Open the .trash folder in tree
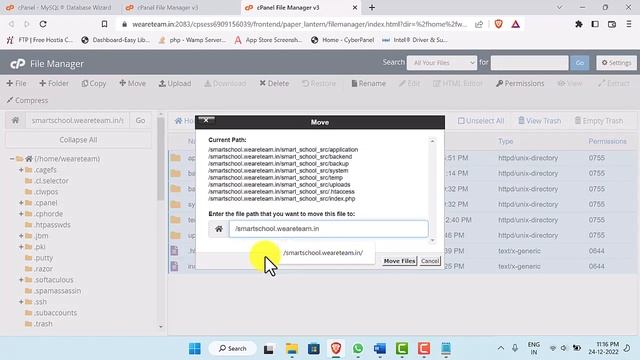 (x=43, y=324)
